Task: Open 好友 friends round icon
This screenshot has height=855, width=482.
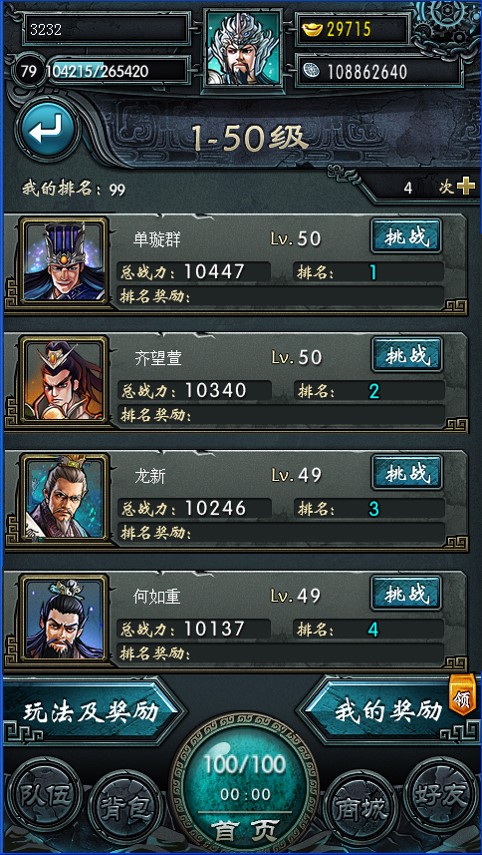Action: click(441, 794)
